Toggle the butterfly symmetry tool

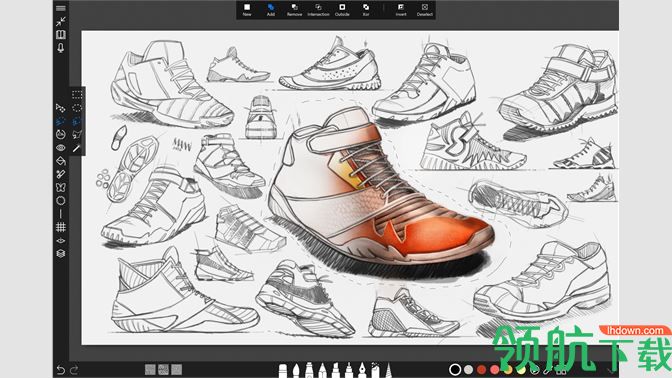[x=60, y=187]
